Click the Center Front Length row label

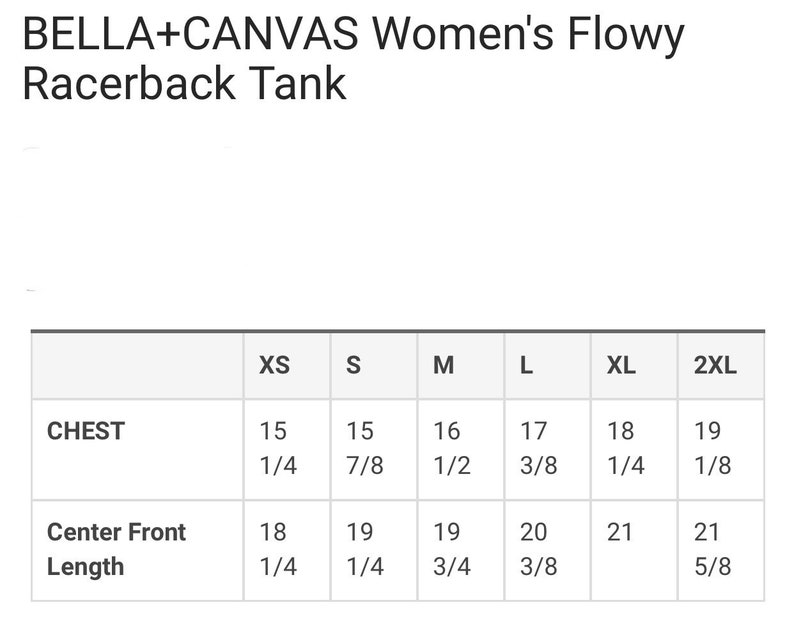coord(116,549)
